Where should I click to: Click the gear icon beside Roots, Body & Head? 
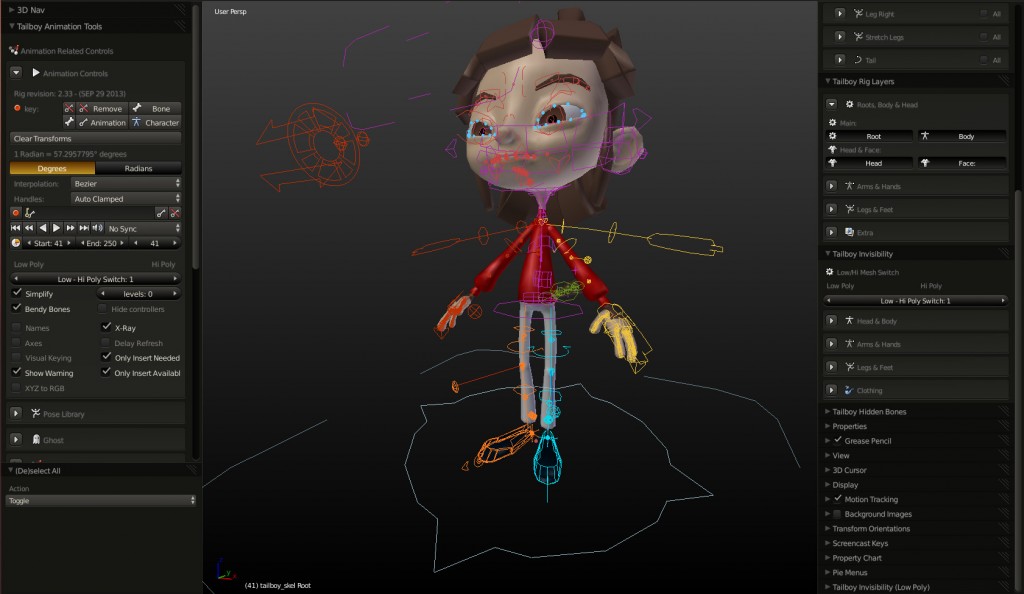[850, 104]
